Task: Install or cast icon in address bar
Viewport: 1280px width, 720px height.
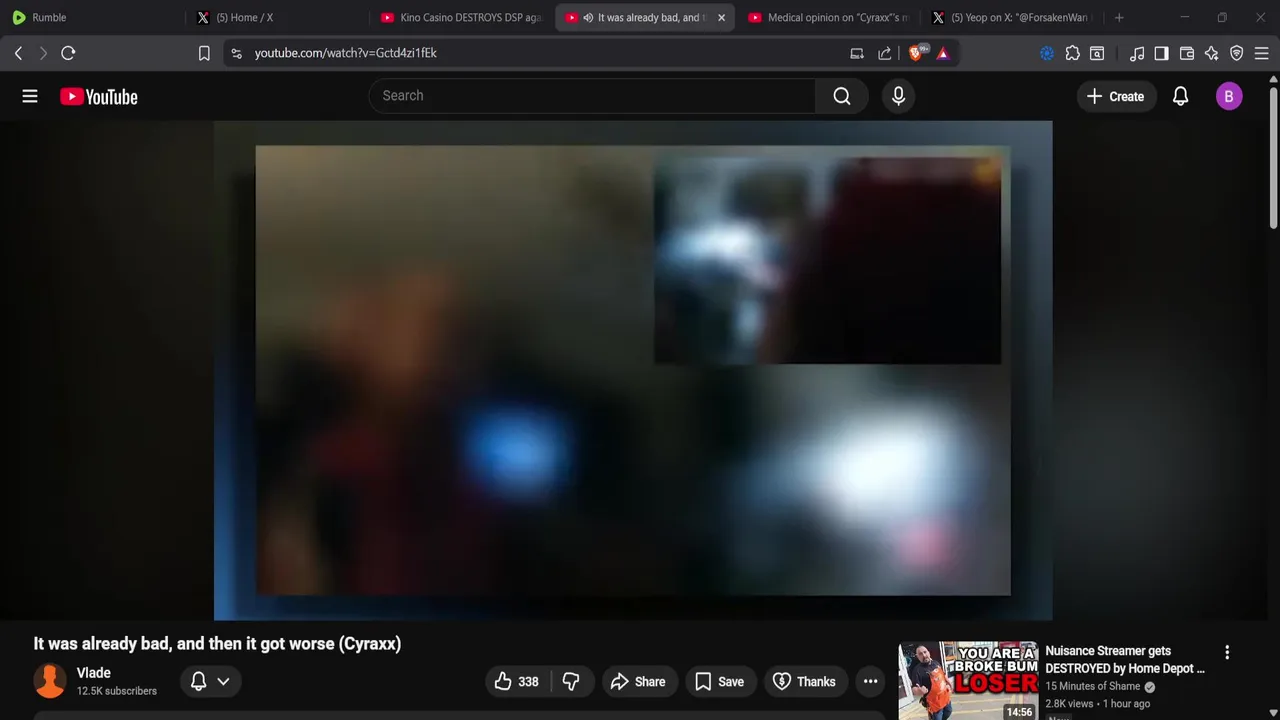Action: pos(857,53)
